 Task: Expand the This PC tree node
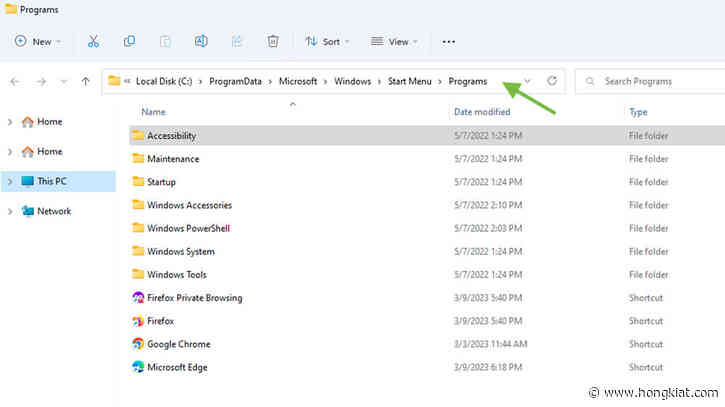click(x=10, y=182)
